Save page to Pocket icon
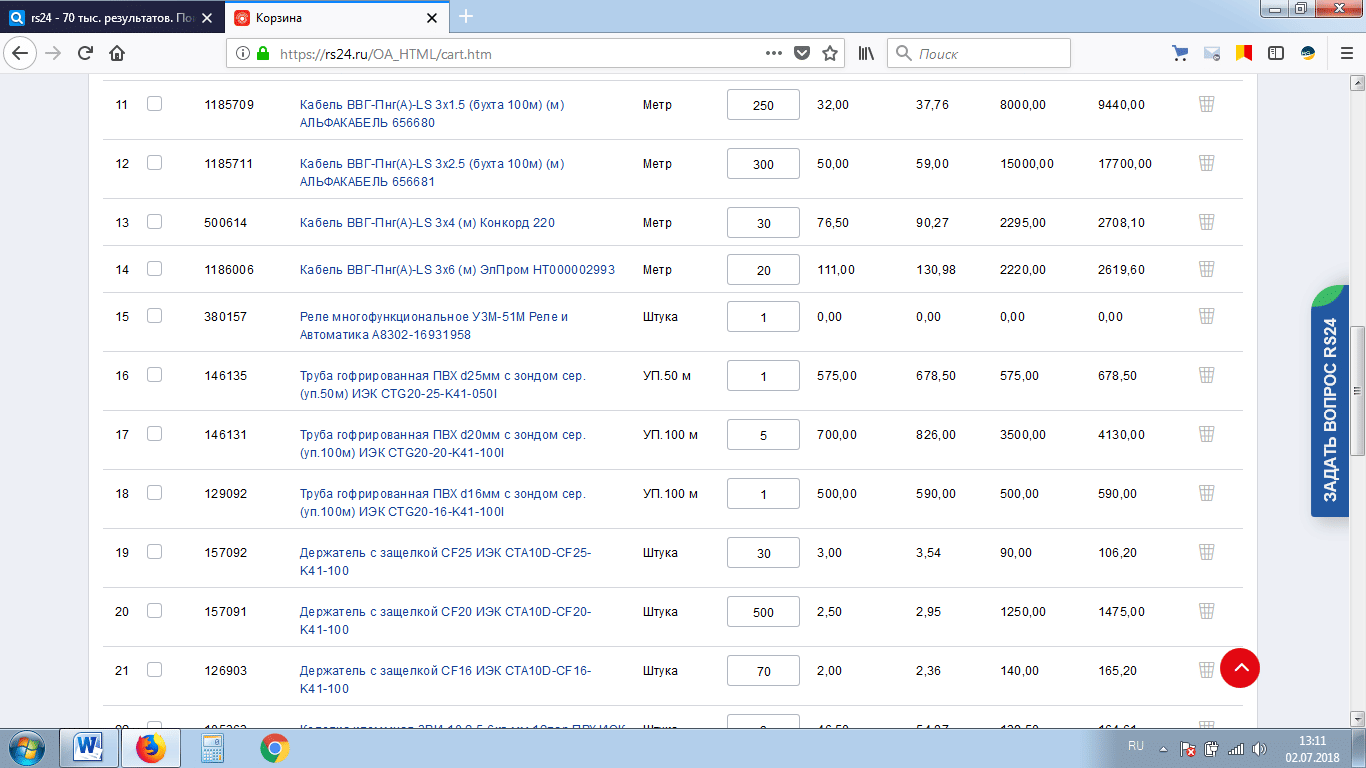The height and width of the screenshot is (768, 1366). point(801,54)
